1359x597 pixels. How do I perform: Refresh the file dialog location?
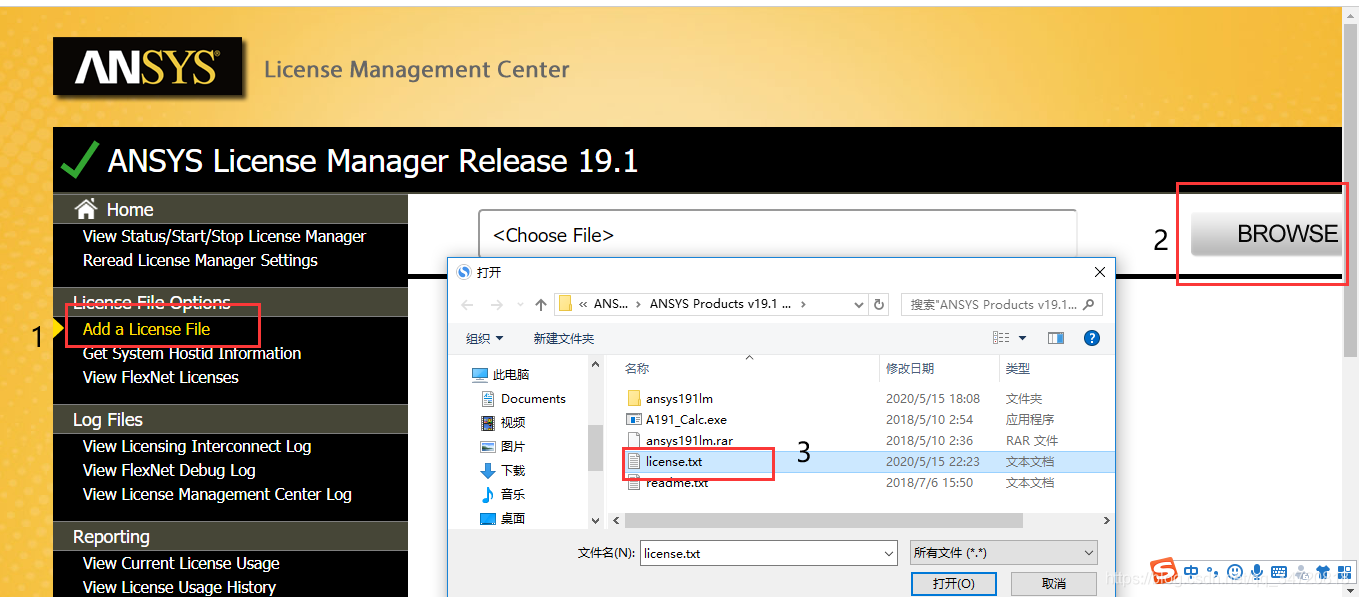[879, 304]
